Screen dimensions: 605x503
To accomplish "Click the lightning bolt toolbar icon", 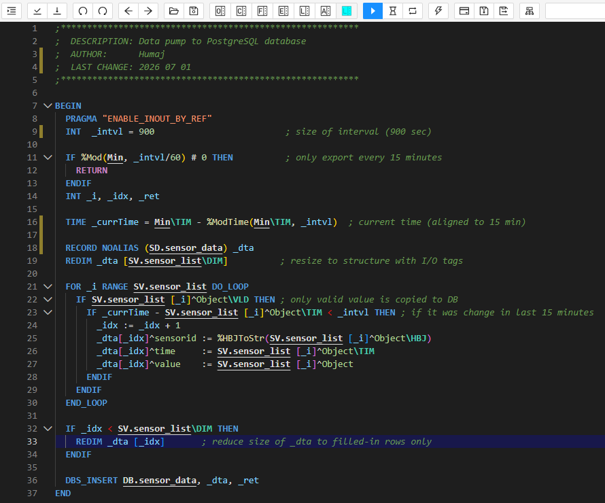I will 438,11.
